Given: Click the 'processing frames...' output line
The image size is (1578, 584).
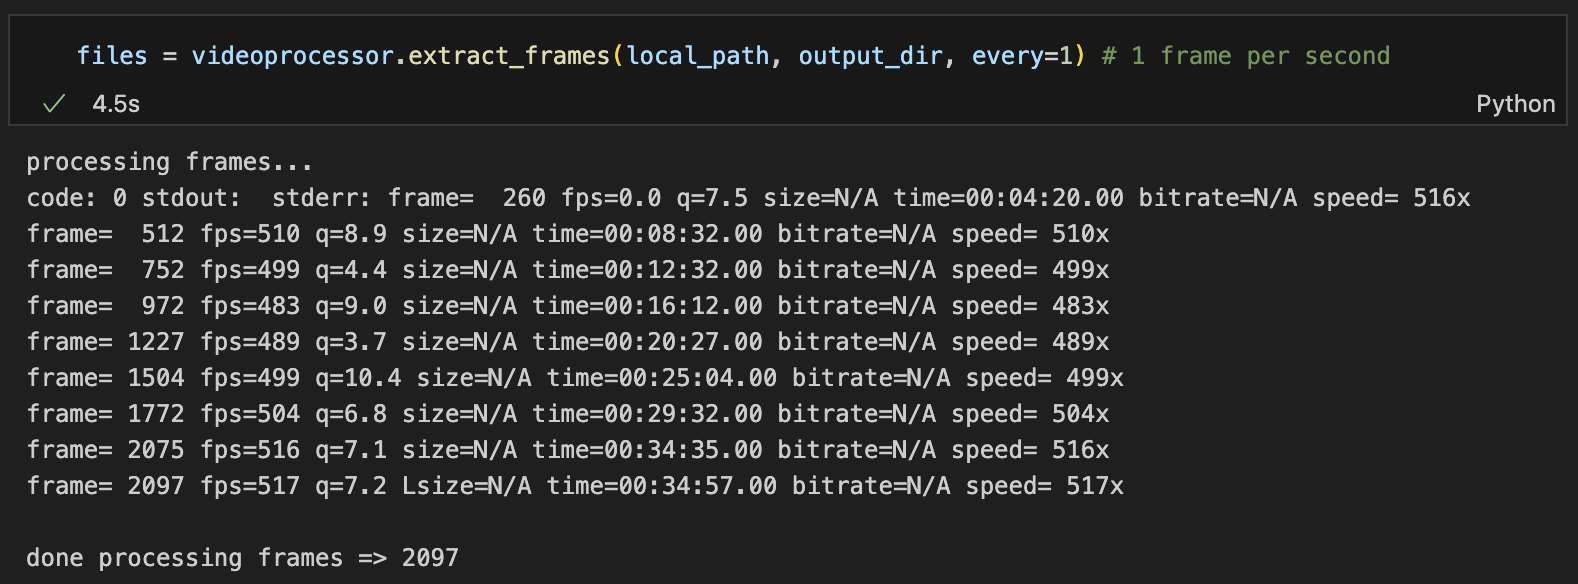Looking at the screenshot, I should point(169,162).
